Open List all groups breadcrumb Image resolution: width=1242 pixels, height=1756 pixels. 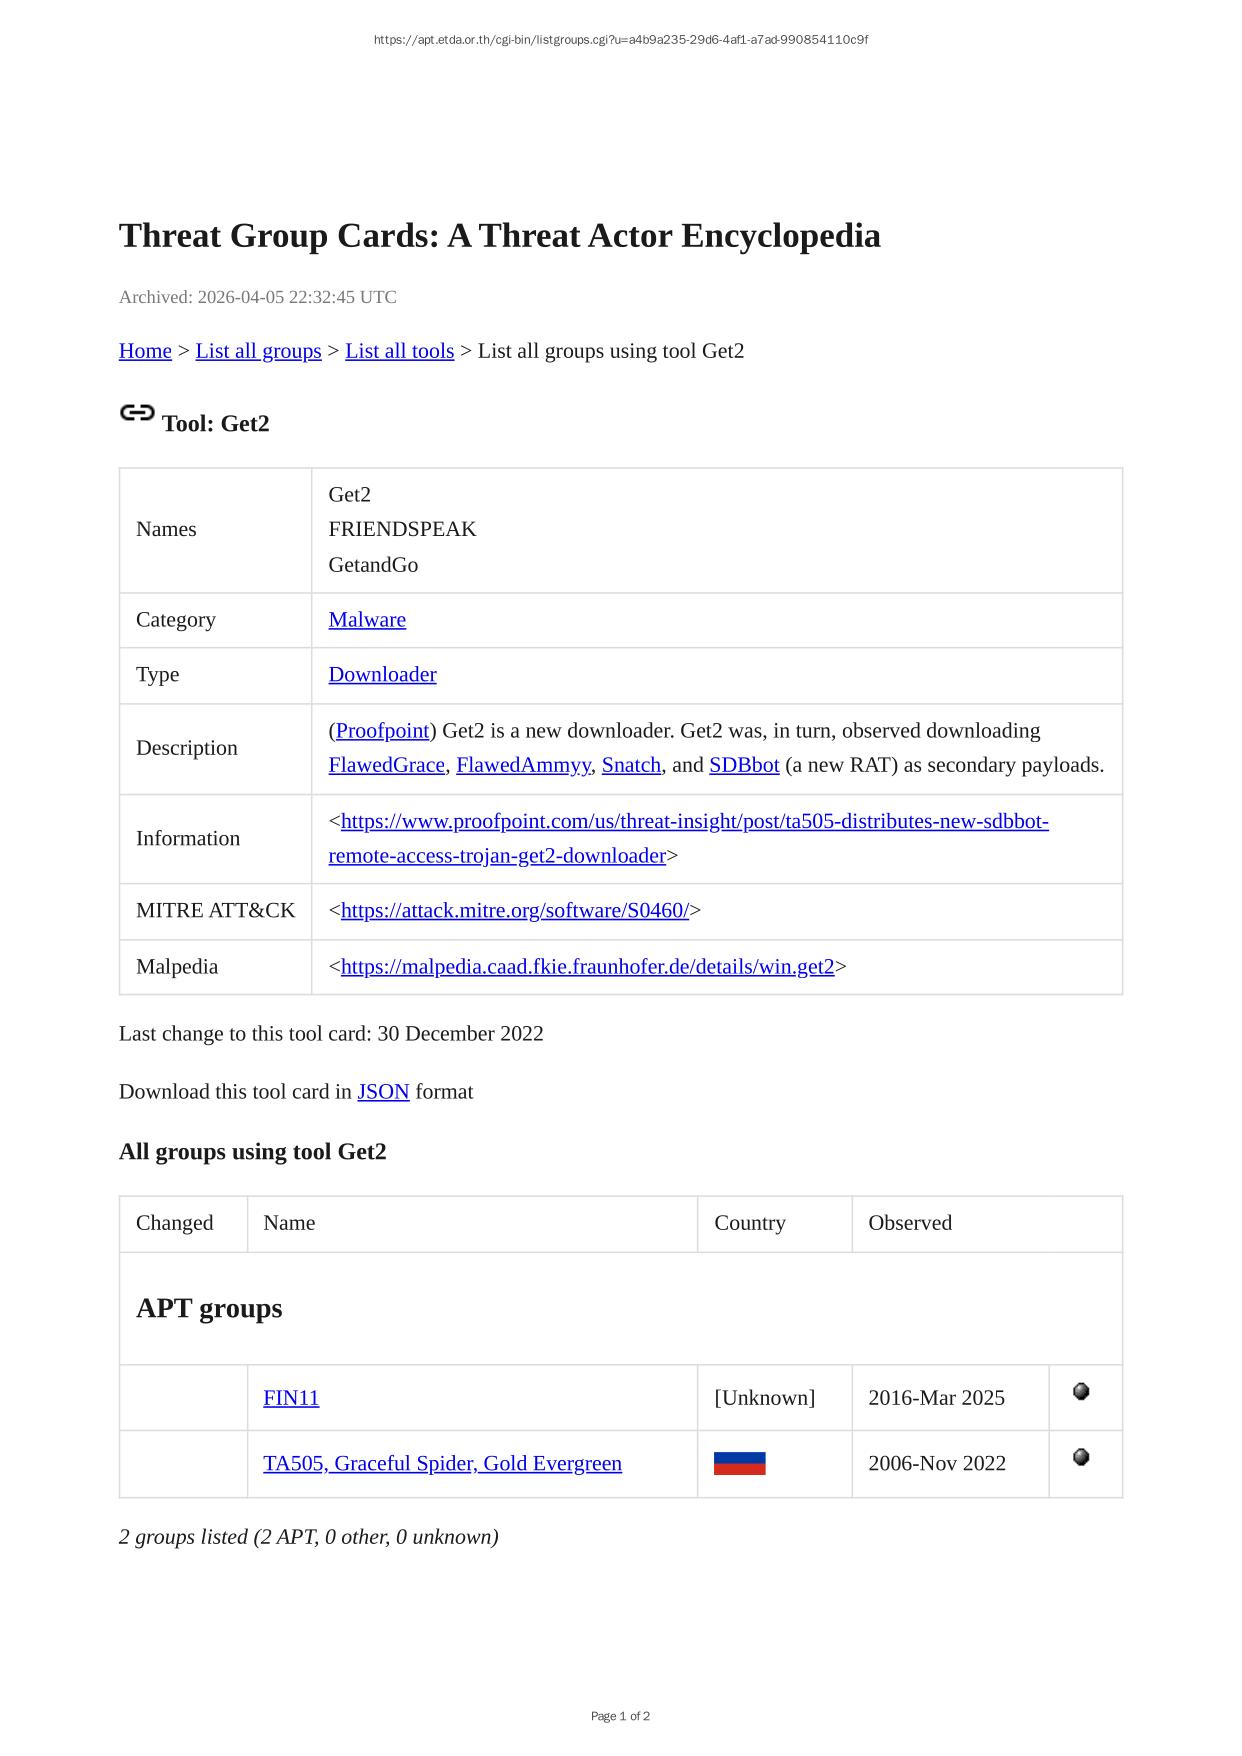point(258,351)
